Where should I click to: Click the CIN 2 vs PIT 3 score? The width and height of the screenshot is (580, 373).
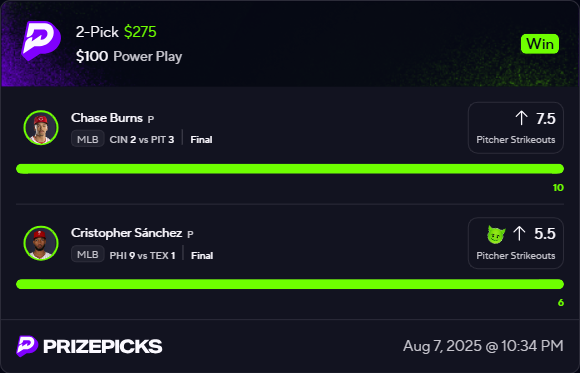(142, 140)
